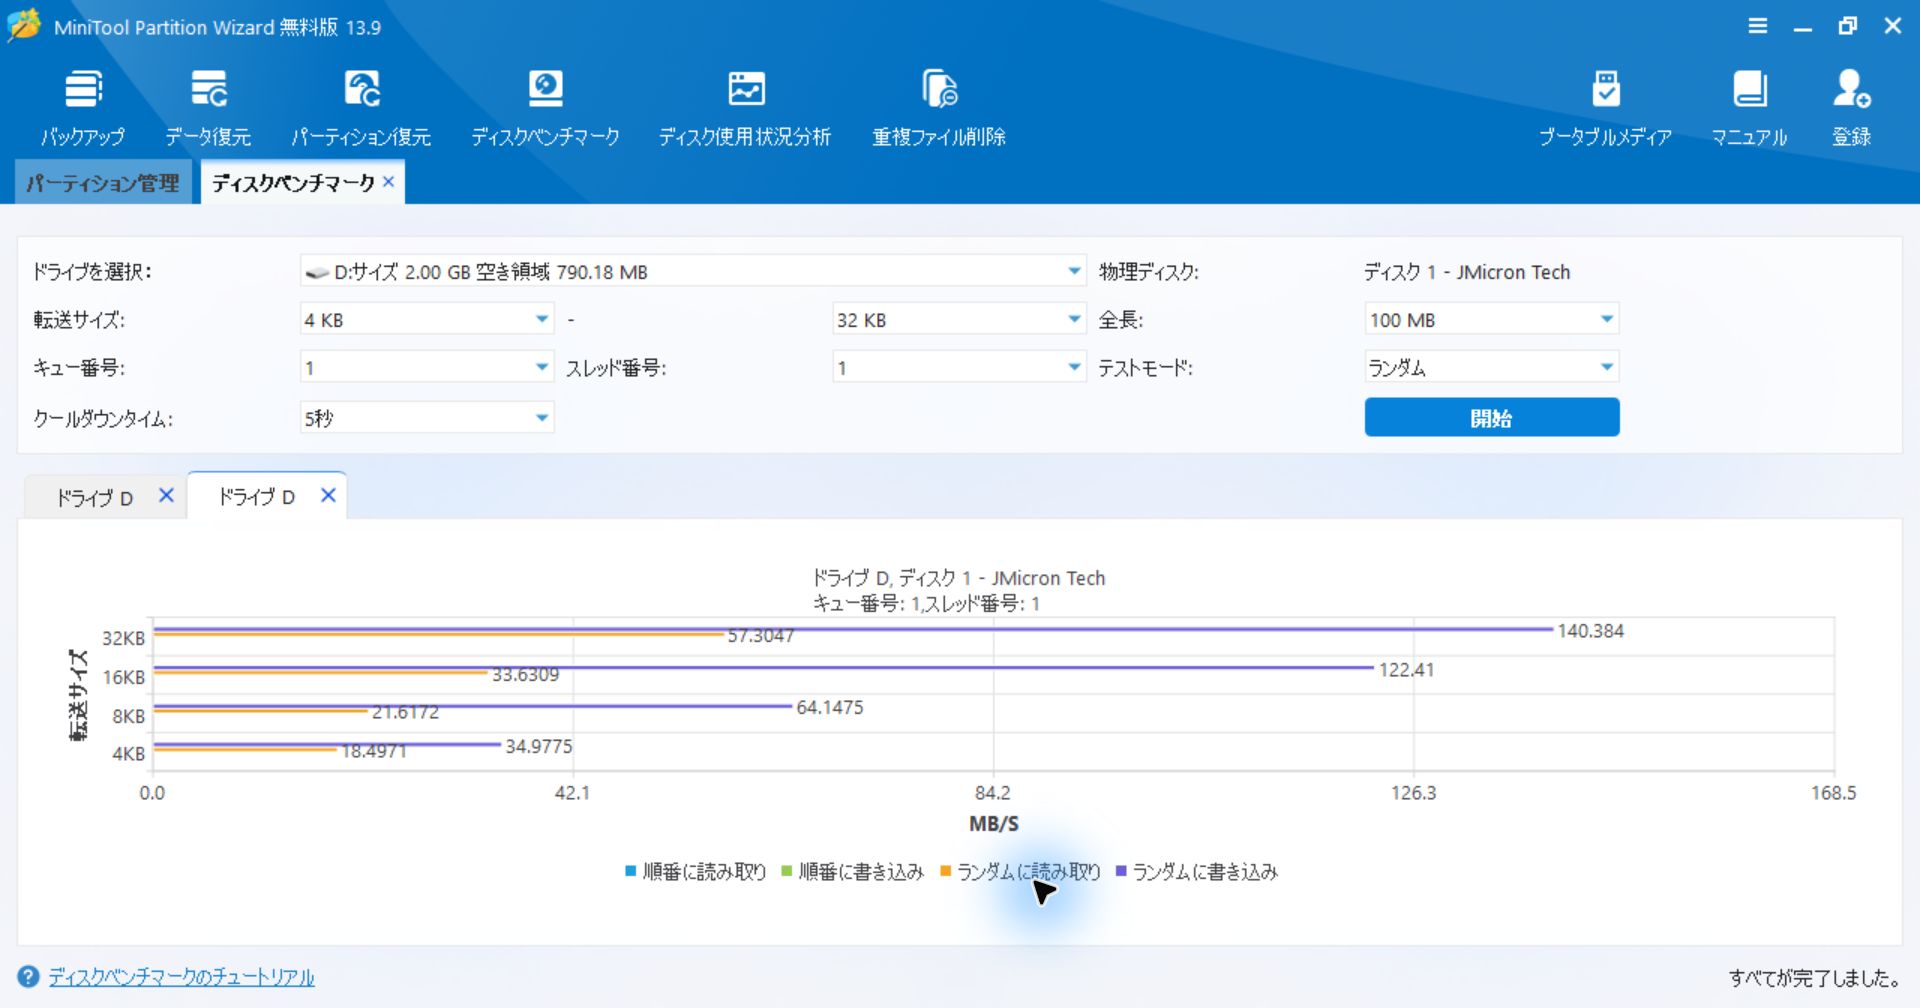Close the second ドライブ D result tab
Screen dimensions: 1920x1008
328,495
